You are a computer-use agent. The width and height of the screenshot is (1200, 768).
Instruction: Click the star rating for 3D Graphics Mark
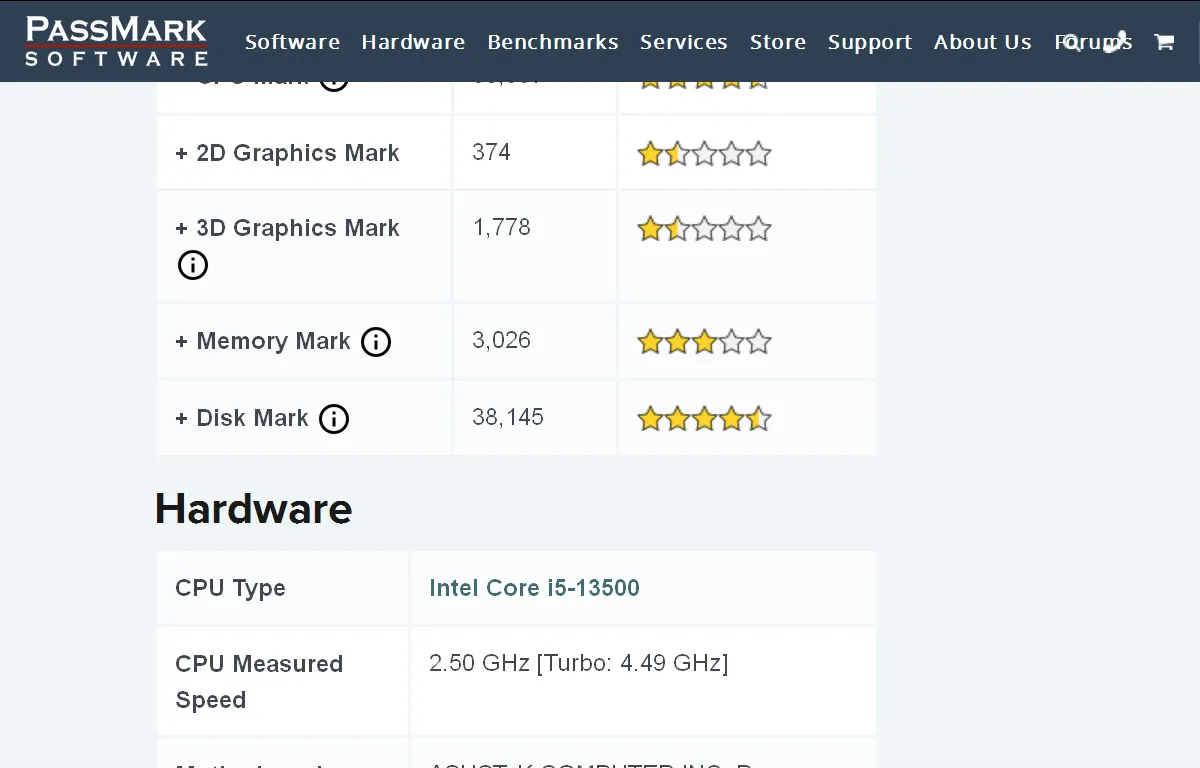click(x=705, y=229)
